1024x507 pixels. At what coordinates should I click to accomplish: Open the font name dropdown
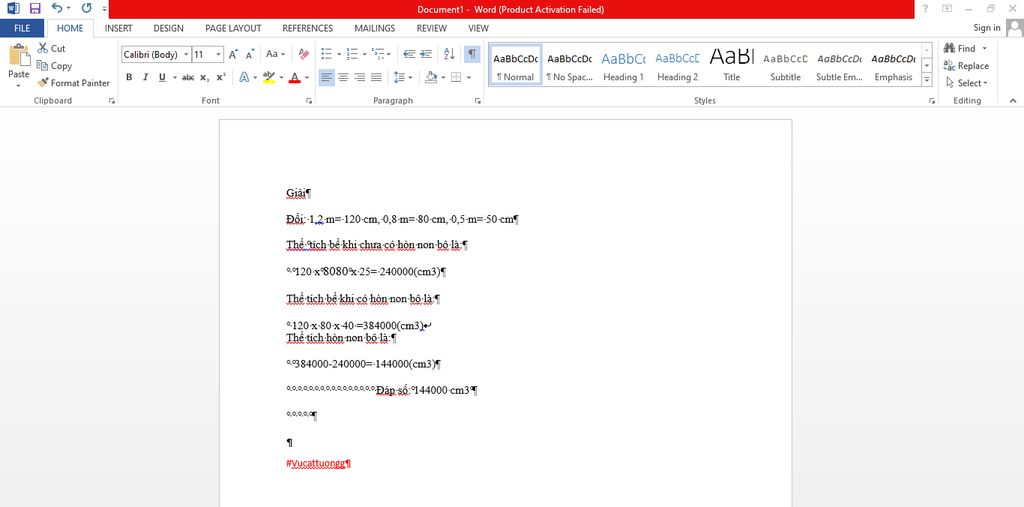click(x=187, y=55)
